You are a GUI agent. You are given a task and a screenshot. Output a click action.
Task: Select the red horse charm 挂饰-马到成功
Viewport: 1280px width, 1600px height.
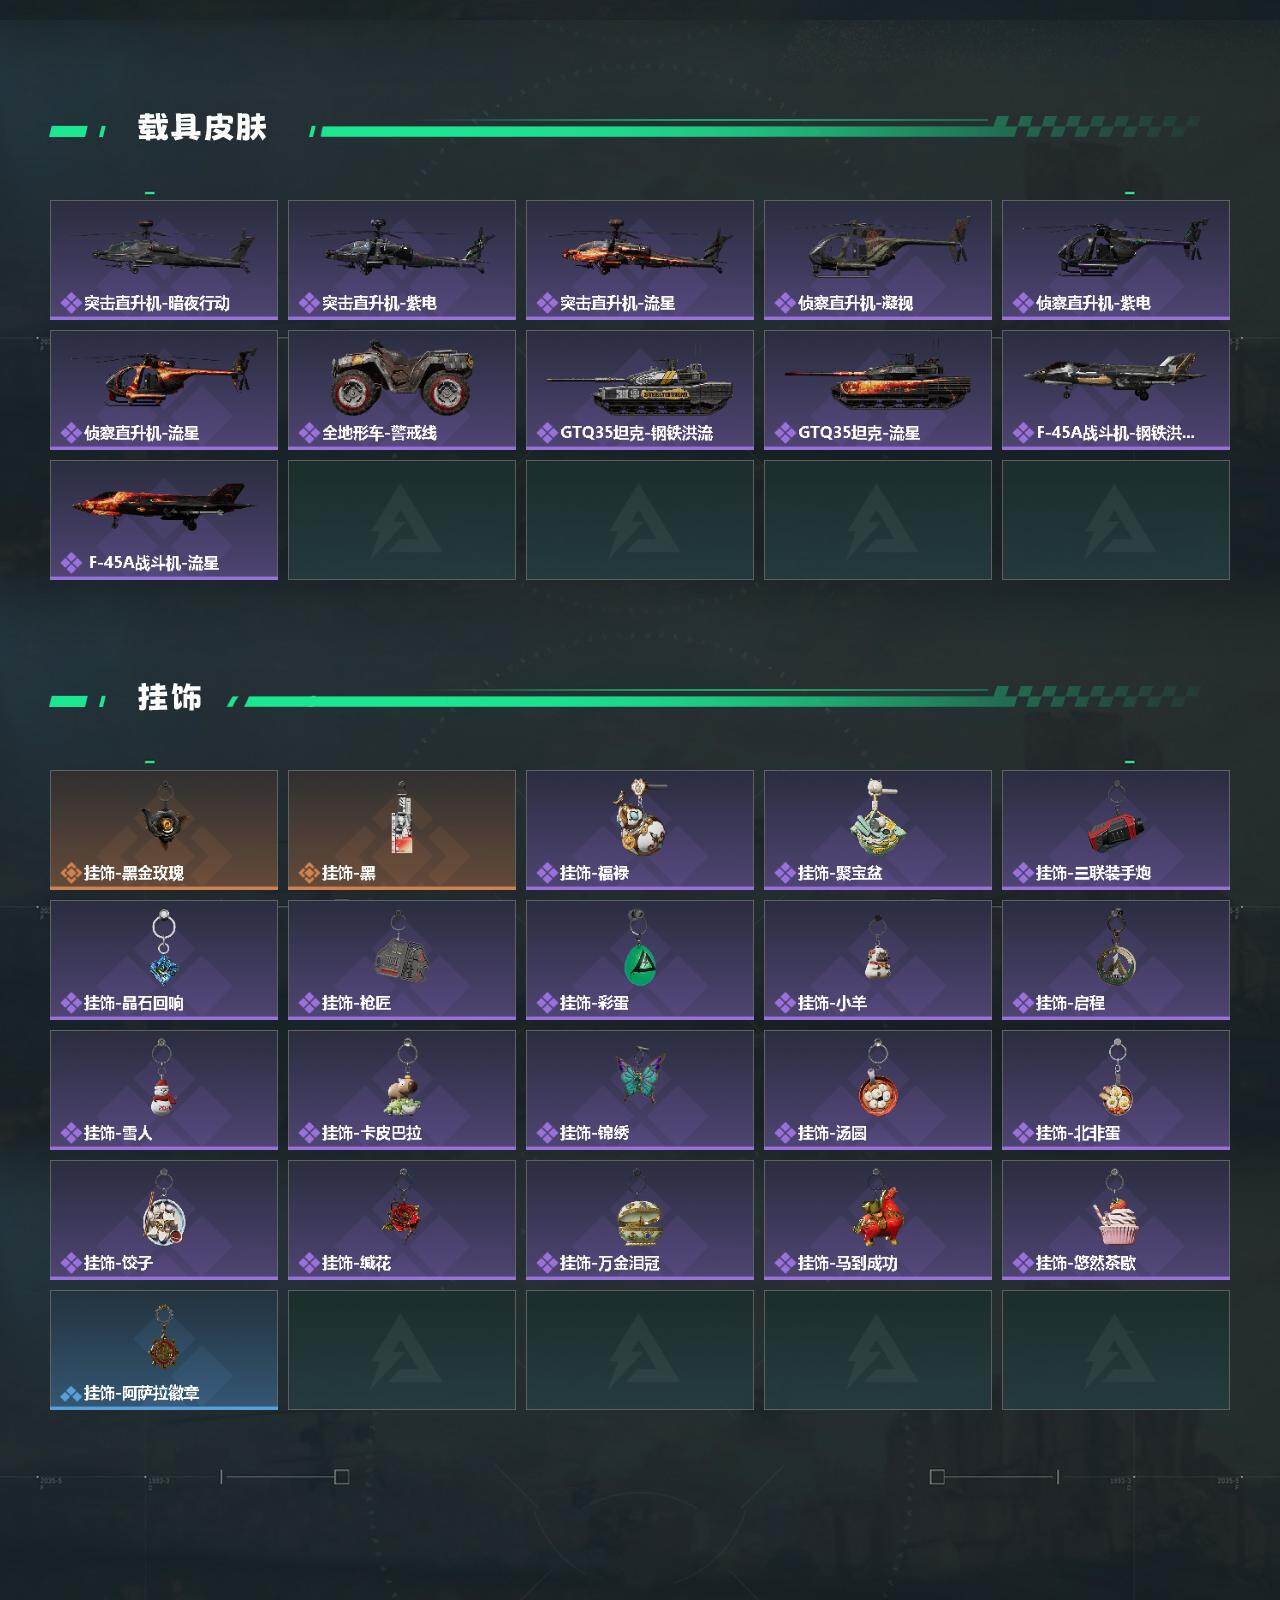coord(878,1220)
